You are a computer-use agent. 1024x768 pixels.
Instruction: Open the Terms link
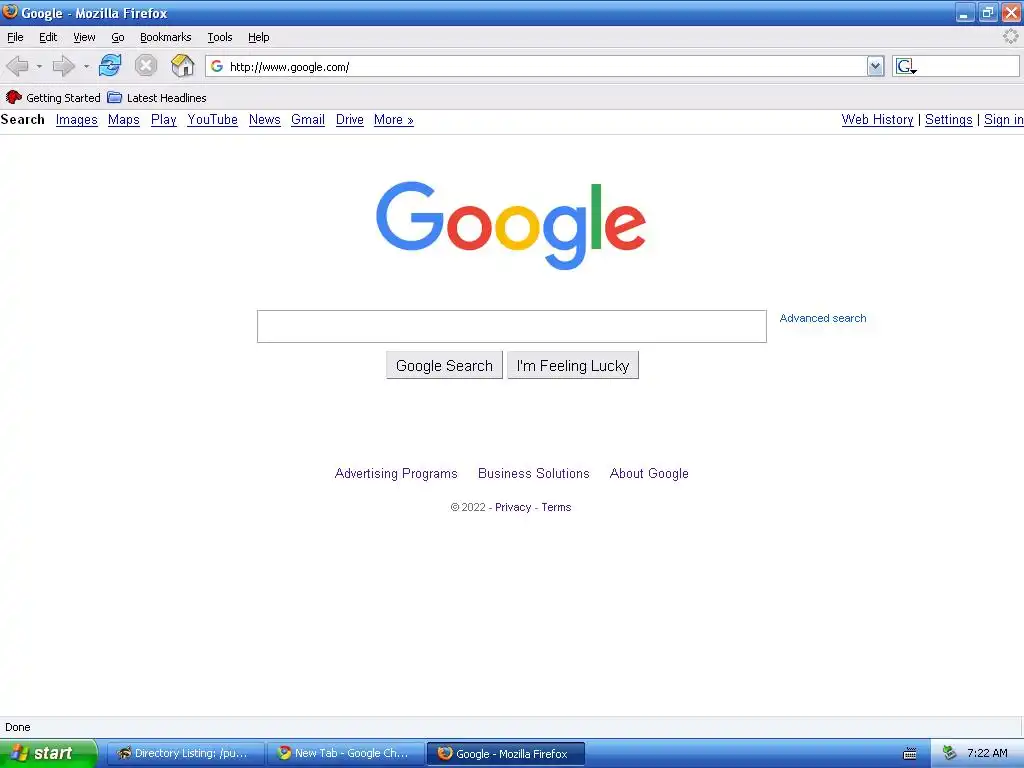556,507
